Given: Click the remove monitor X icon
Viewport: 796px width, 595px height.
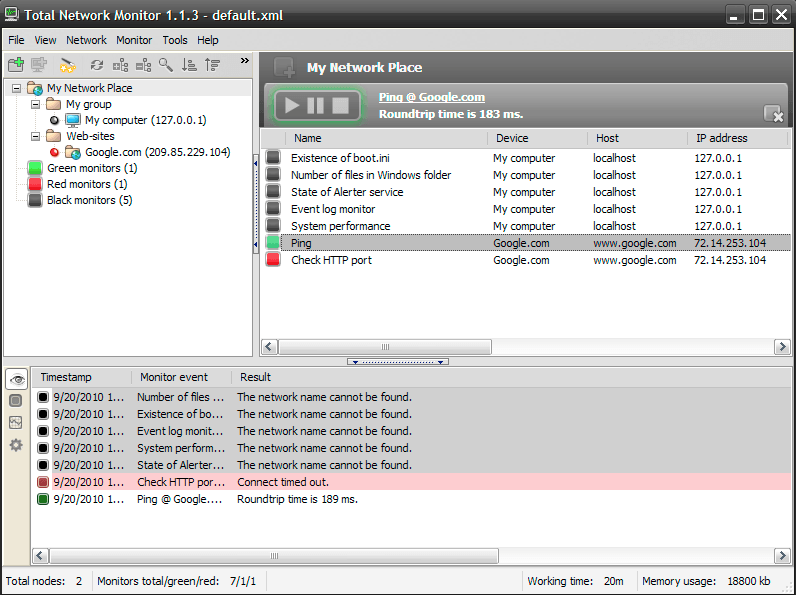Looking at the screenshot, I should pyautogui.click(x=774, y=114).
